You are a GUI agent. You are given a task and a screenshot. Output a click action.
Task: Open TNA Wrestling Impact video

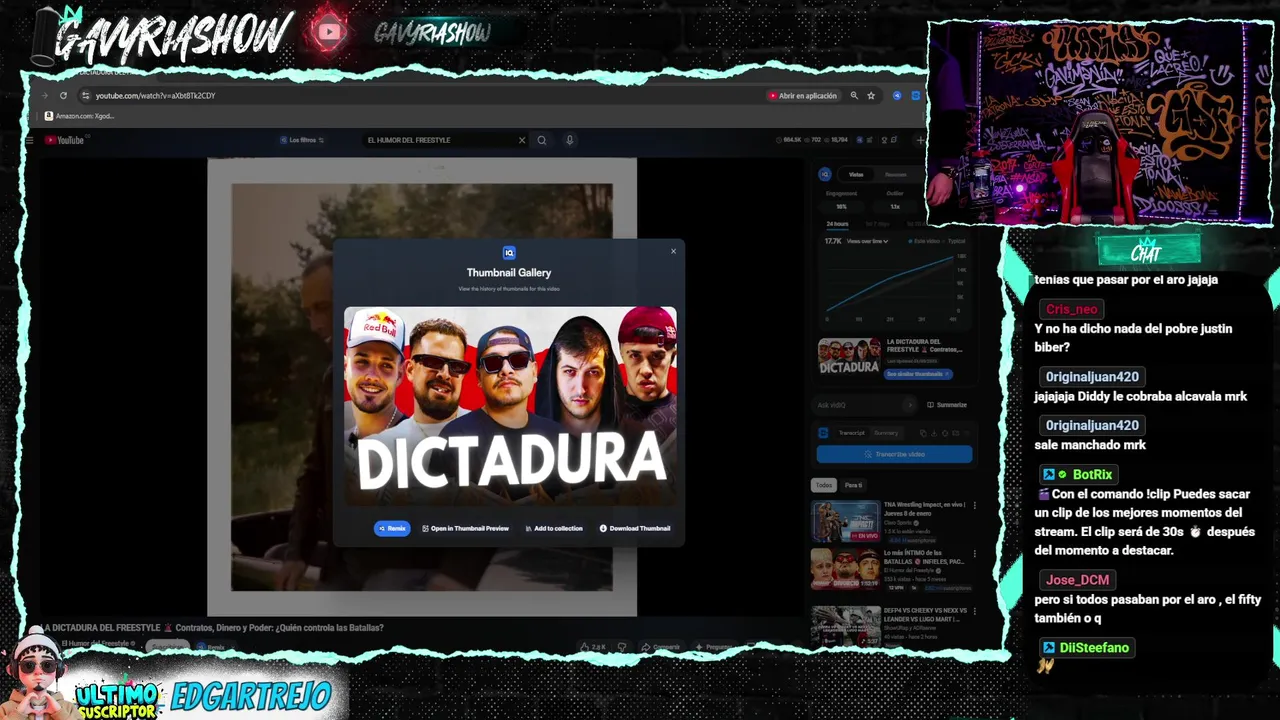pyautogui.click(x=845, y=521)
